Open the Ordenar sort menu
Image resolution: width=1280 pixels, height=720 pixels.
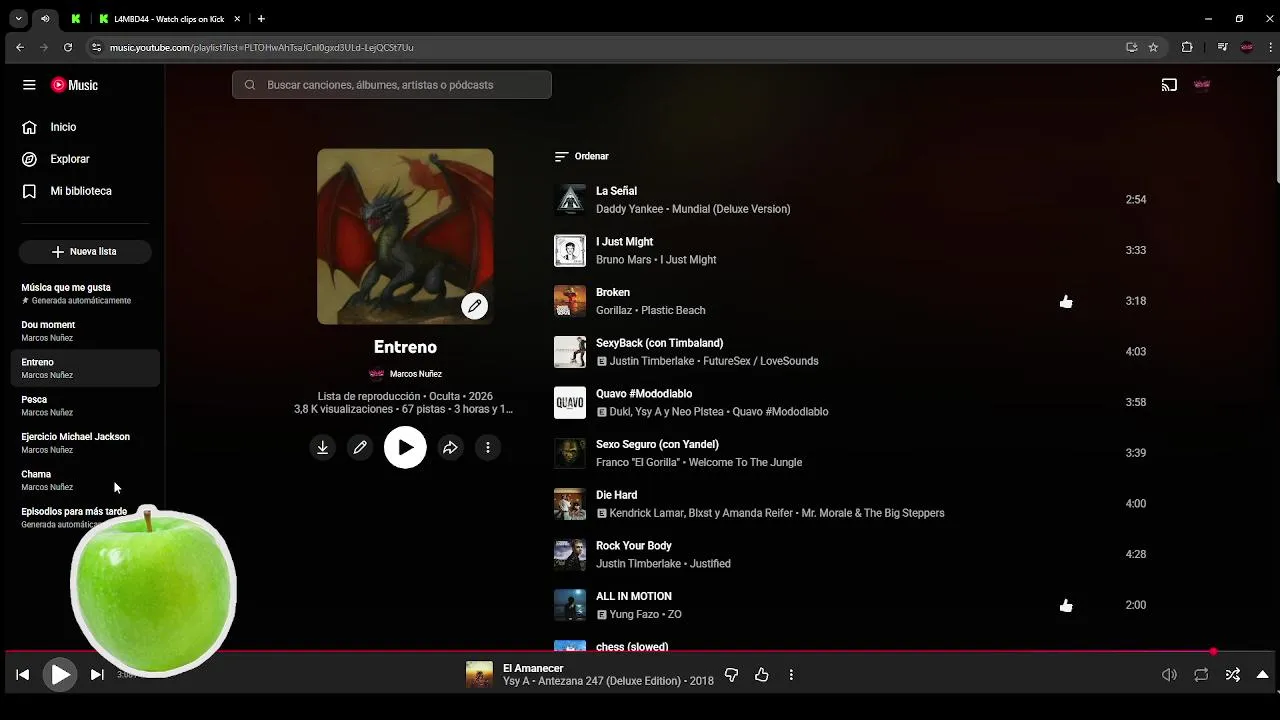(582, 156)
